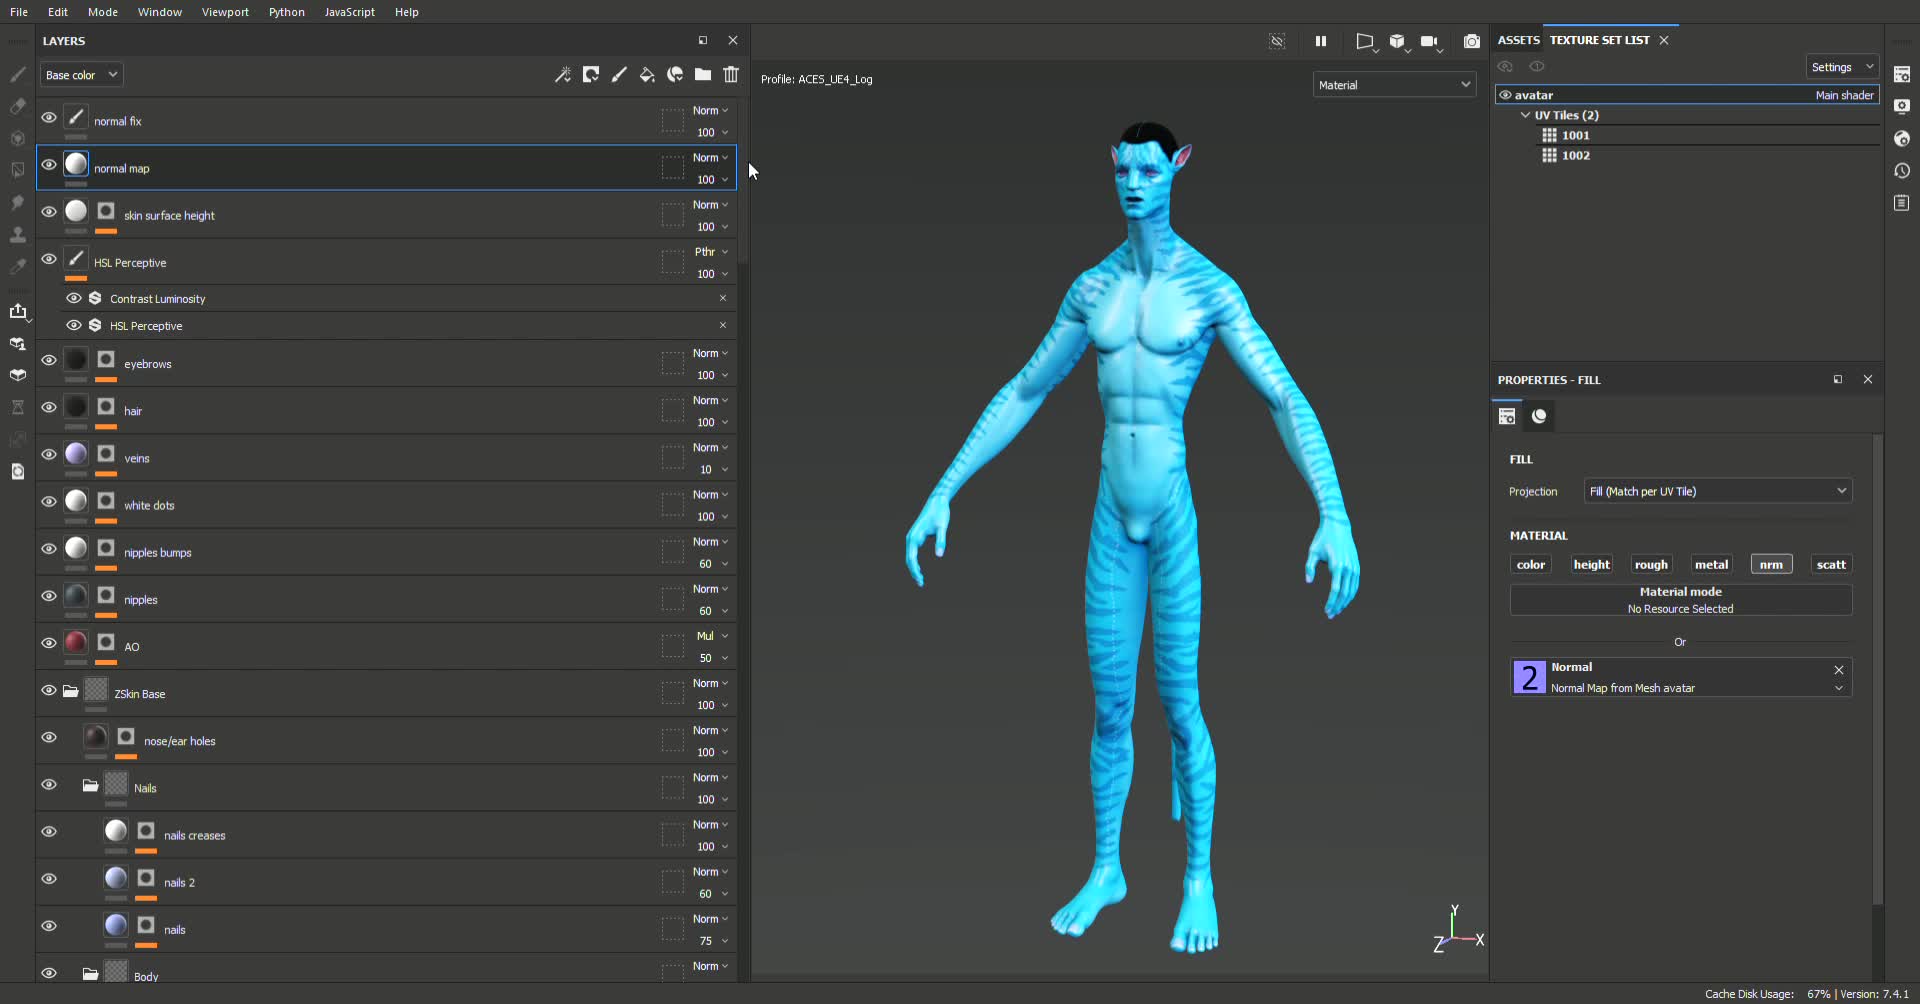Open the Material viewport mode dropdown
The height and width of the screenshot is (1004, 1920).
(x=1394, y=85)
